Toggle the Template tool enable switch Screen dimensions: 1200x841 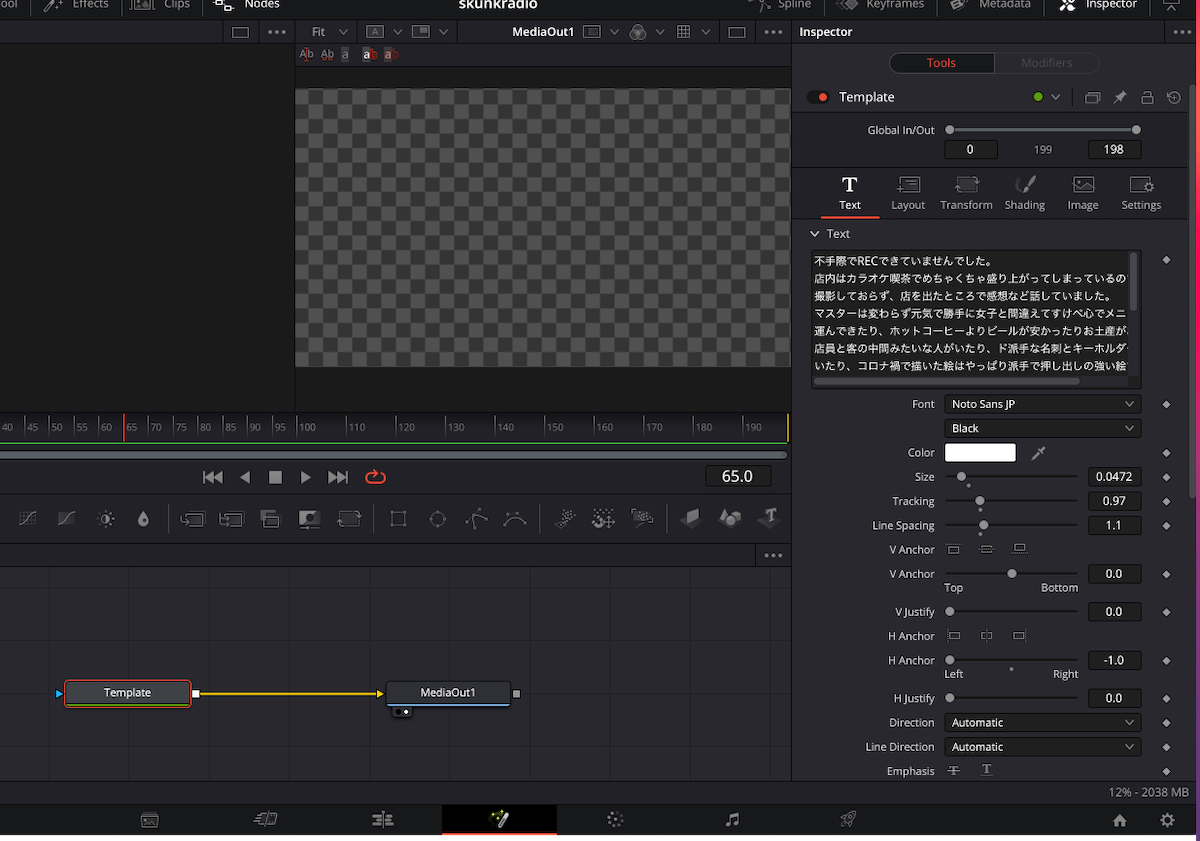click(x=818, y=97)
